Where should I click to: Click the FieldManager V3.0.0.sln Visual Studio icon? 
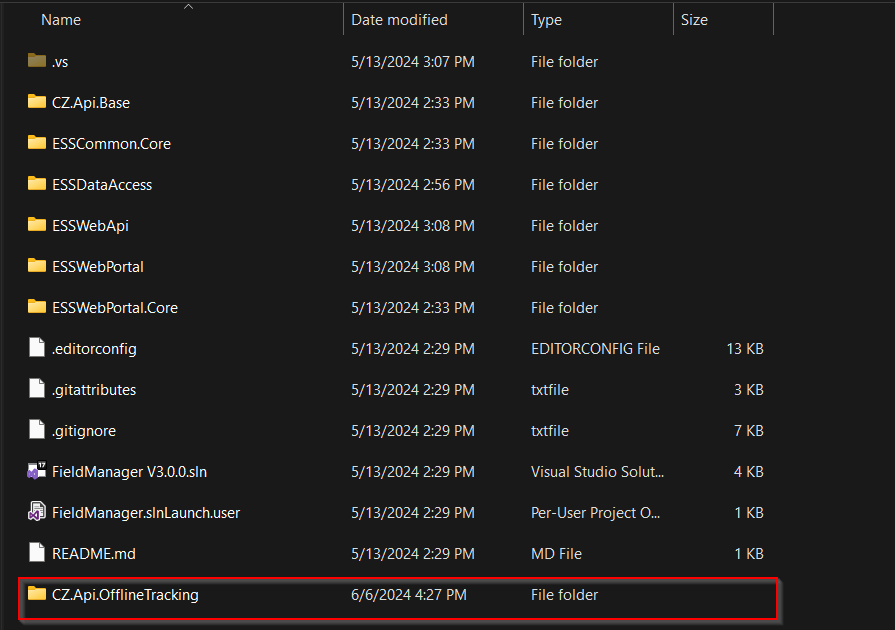pos(37,471)
